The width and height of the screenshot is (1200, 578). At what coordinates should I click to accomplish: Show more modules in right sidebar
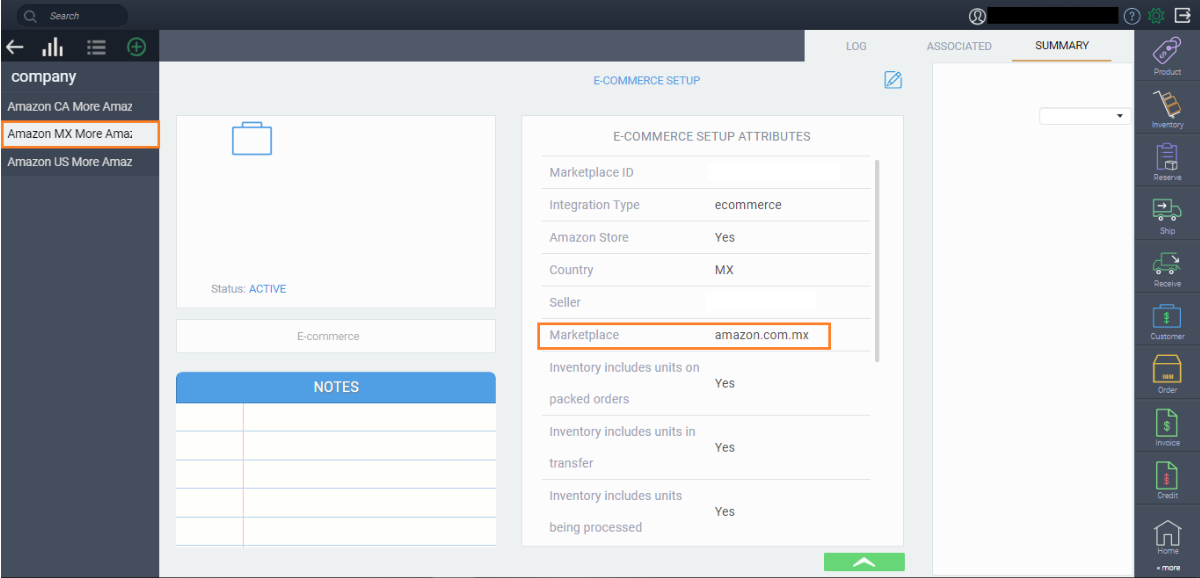click(x=1169, y=568)
